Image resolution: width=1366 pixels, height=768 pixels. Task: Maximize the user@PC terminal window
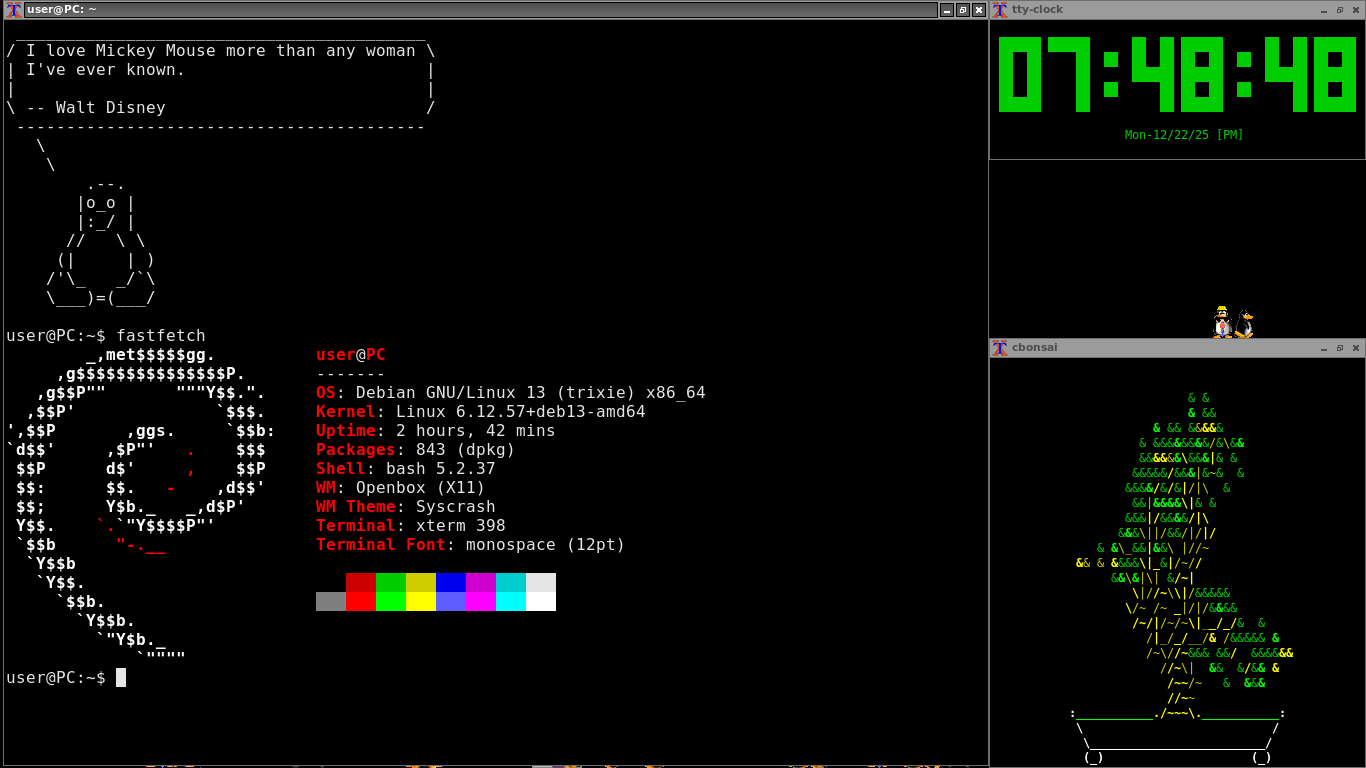point(962,10)
